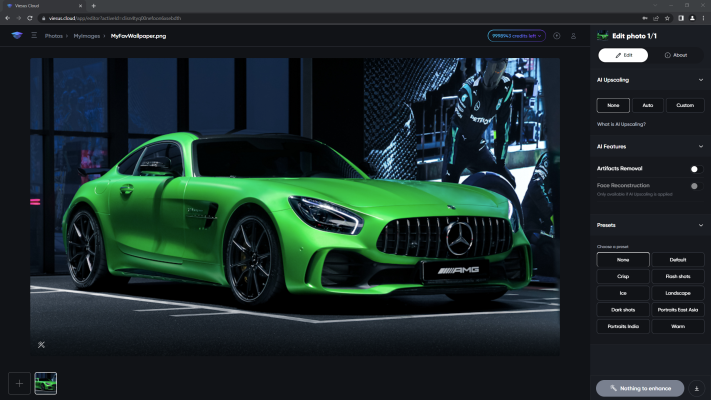The image size is (711, 400).
Task: Click the add new photo plus button
Action: (x=19, y=383)
